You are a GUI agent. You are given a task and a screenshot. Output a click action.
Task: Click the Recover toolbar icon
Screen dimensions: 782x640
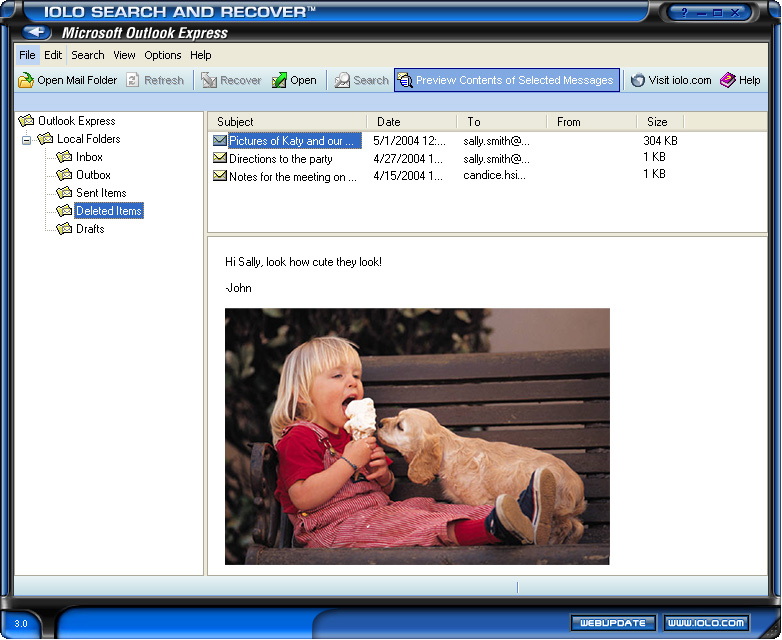[x=208, y=80]
